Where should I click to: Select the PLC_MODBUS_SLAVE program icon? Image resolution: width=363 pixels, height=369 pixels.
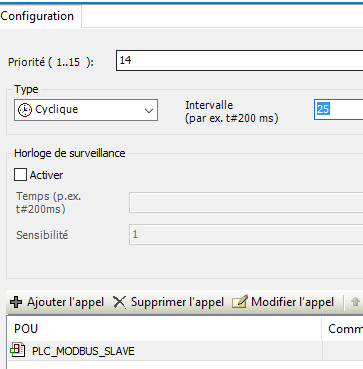[x=17, y=350]
